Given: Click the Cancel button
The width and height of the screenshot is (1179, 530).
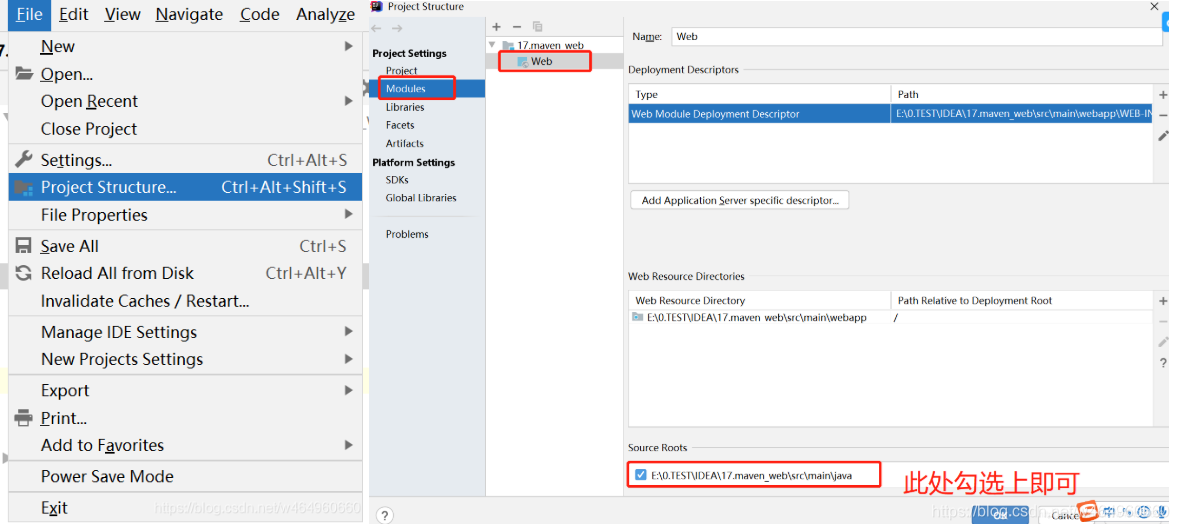Looking at the screenshot, I should point(1064,516).
